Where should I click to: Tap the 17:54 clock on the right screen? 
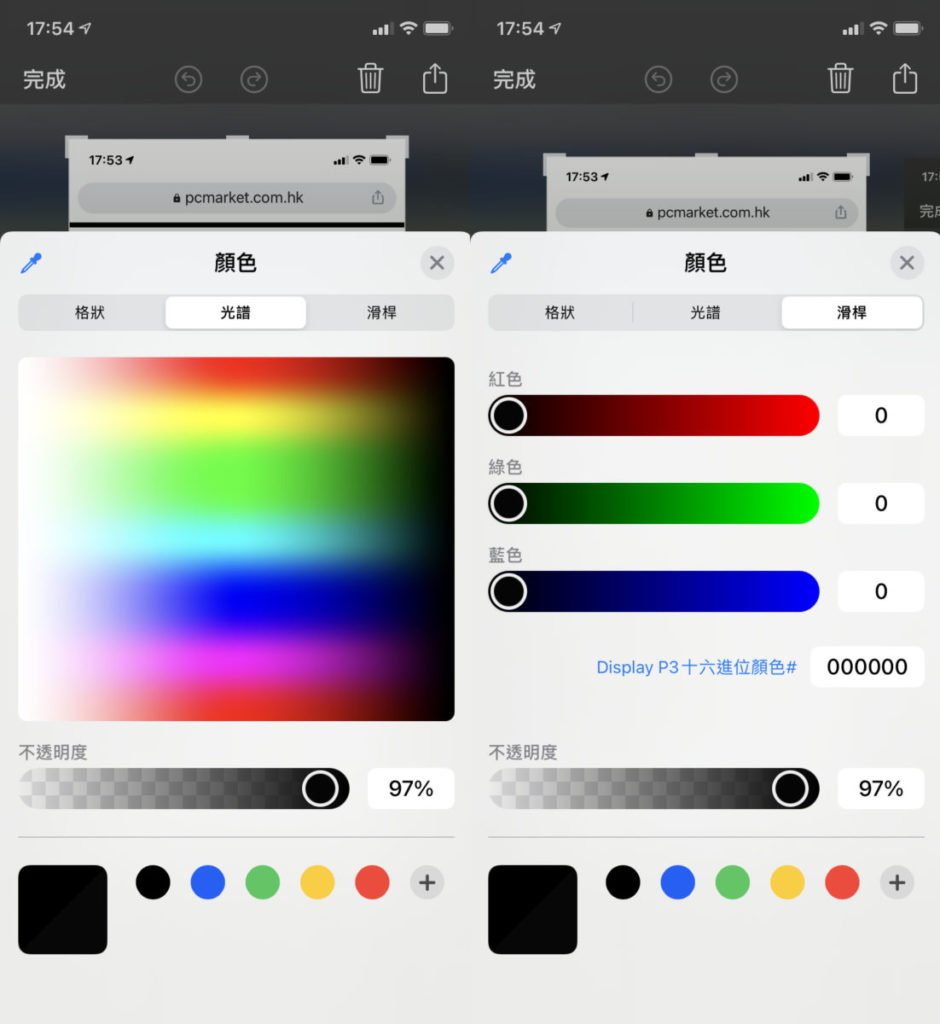point(520,29)
